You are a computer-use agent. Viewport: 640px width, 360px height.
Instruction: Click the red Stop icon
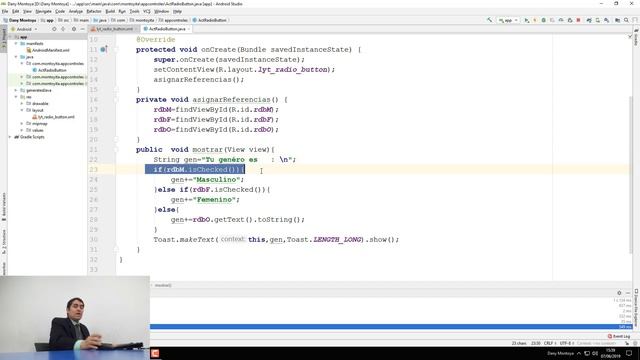pyautogui.click(x=578, y=20)
